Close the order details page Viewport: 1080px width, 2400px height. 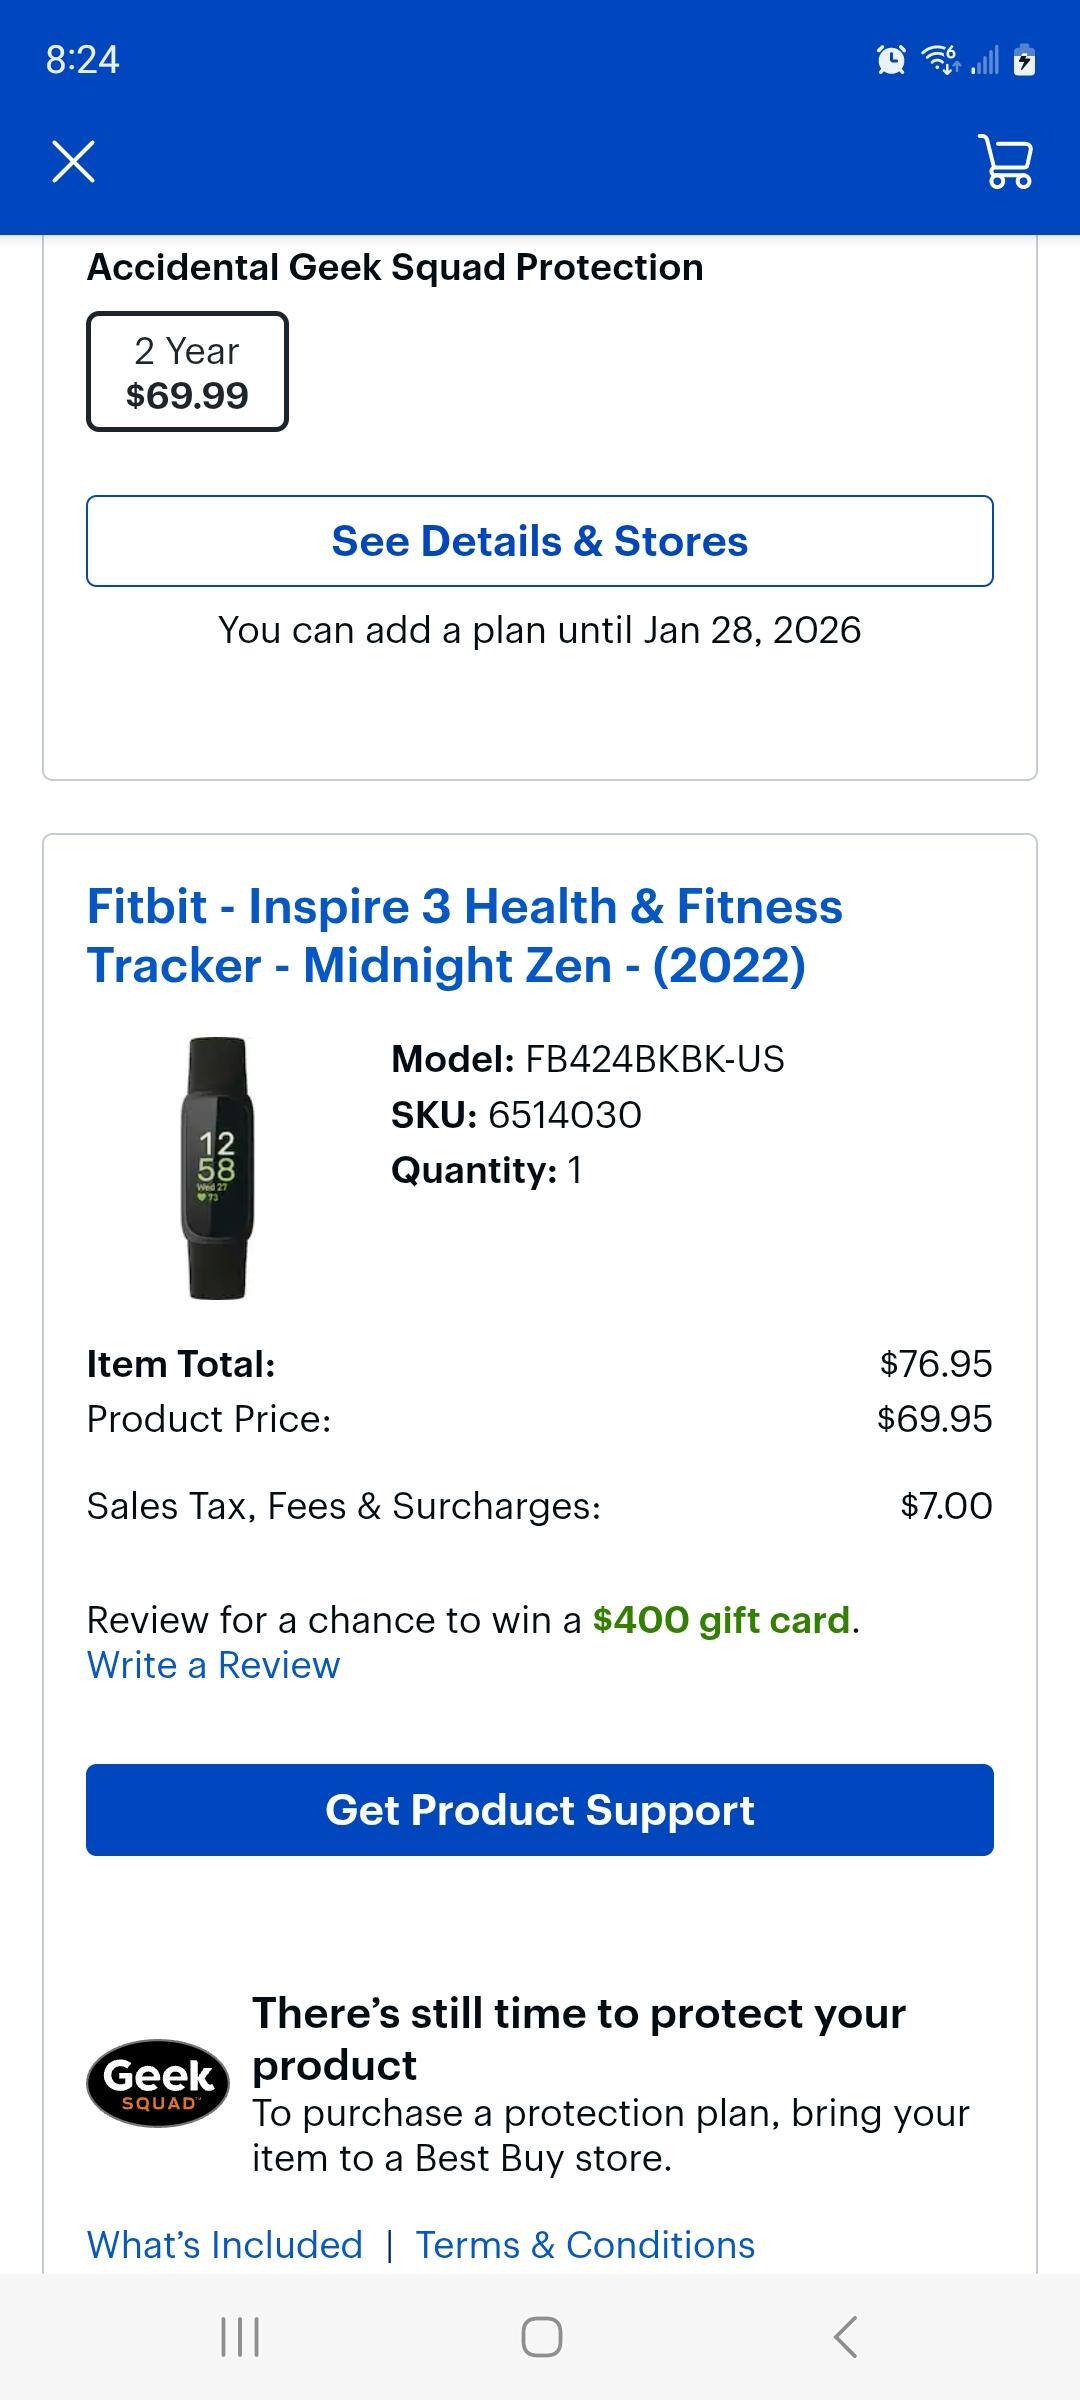tap(73, 162)
